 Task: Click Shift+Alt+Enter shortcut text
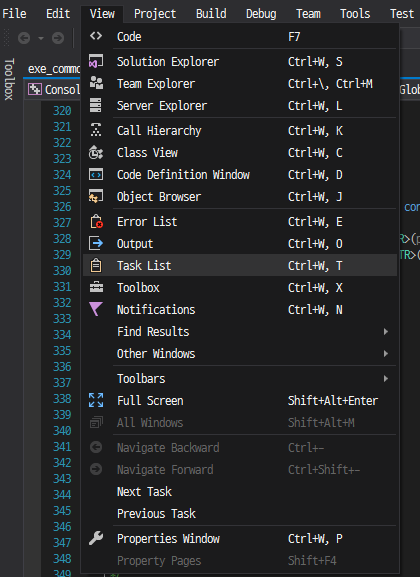tap(333, 401)
